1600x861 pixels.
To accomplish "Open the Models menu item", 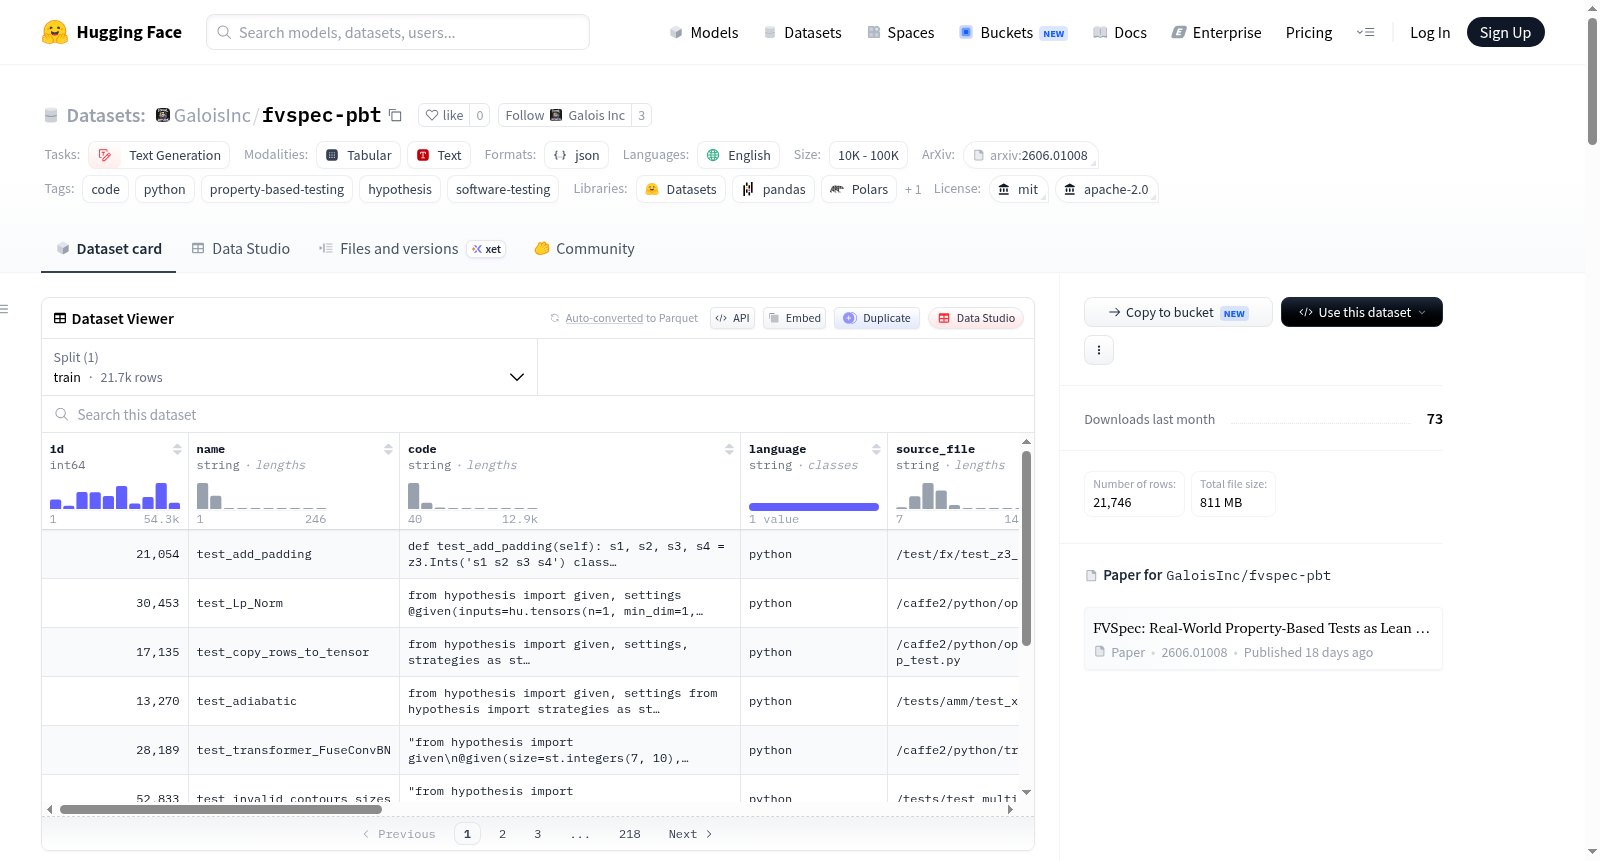I will point(704,32).
